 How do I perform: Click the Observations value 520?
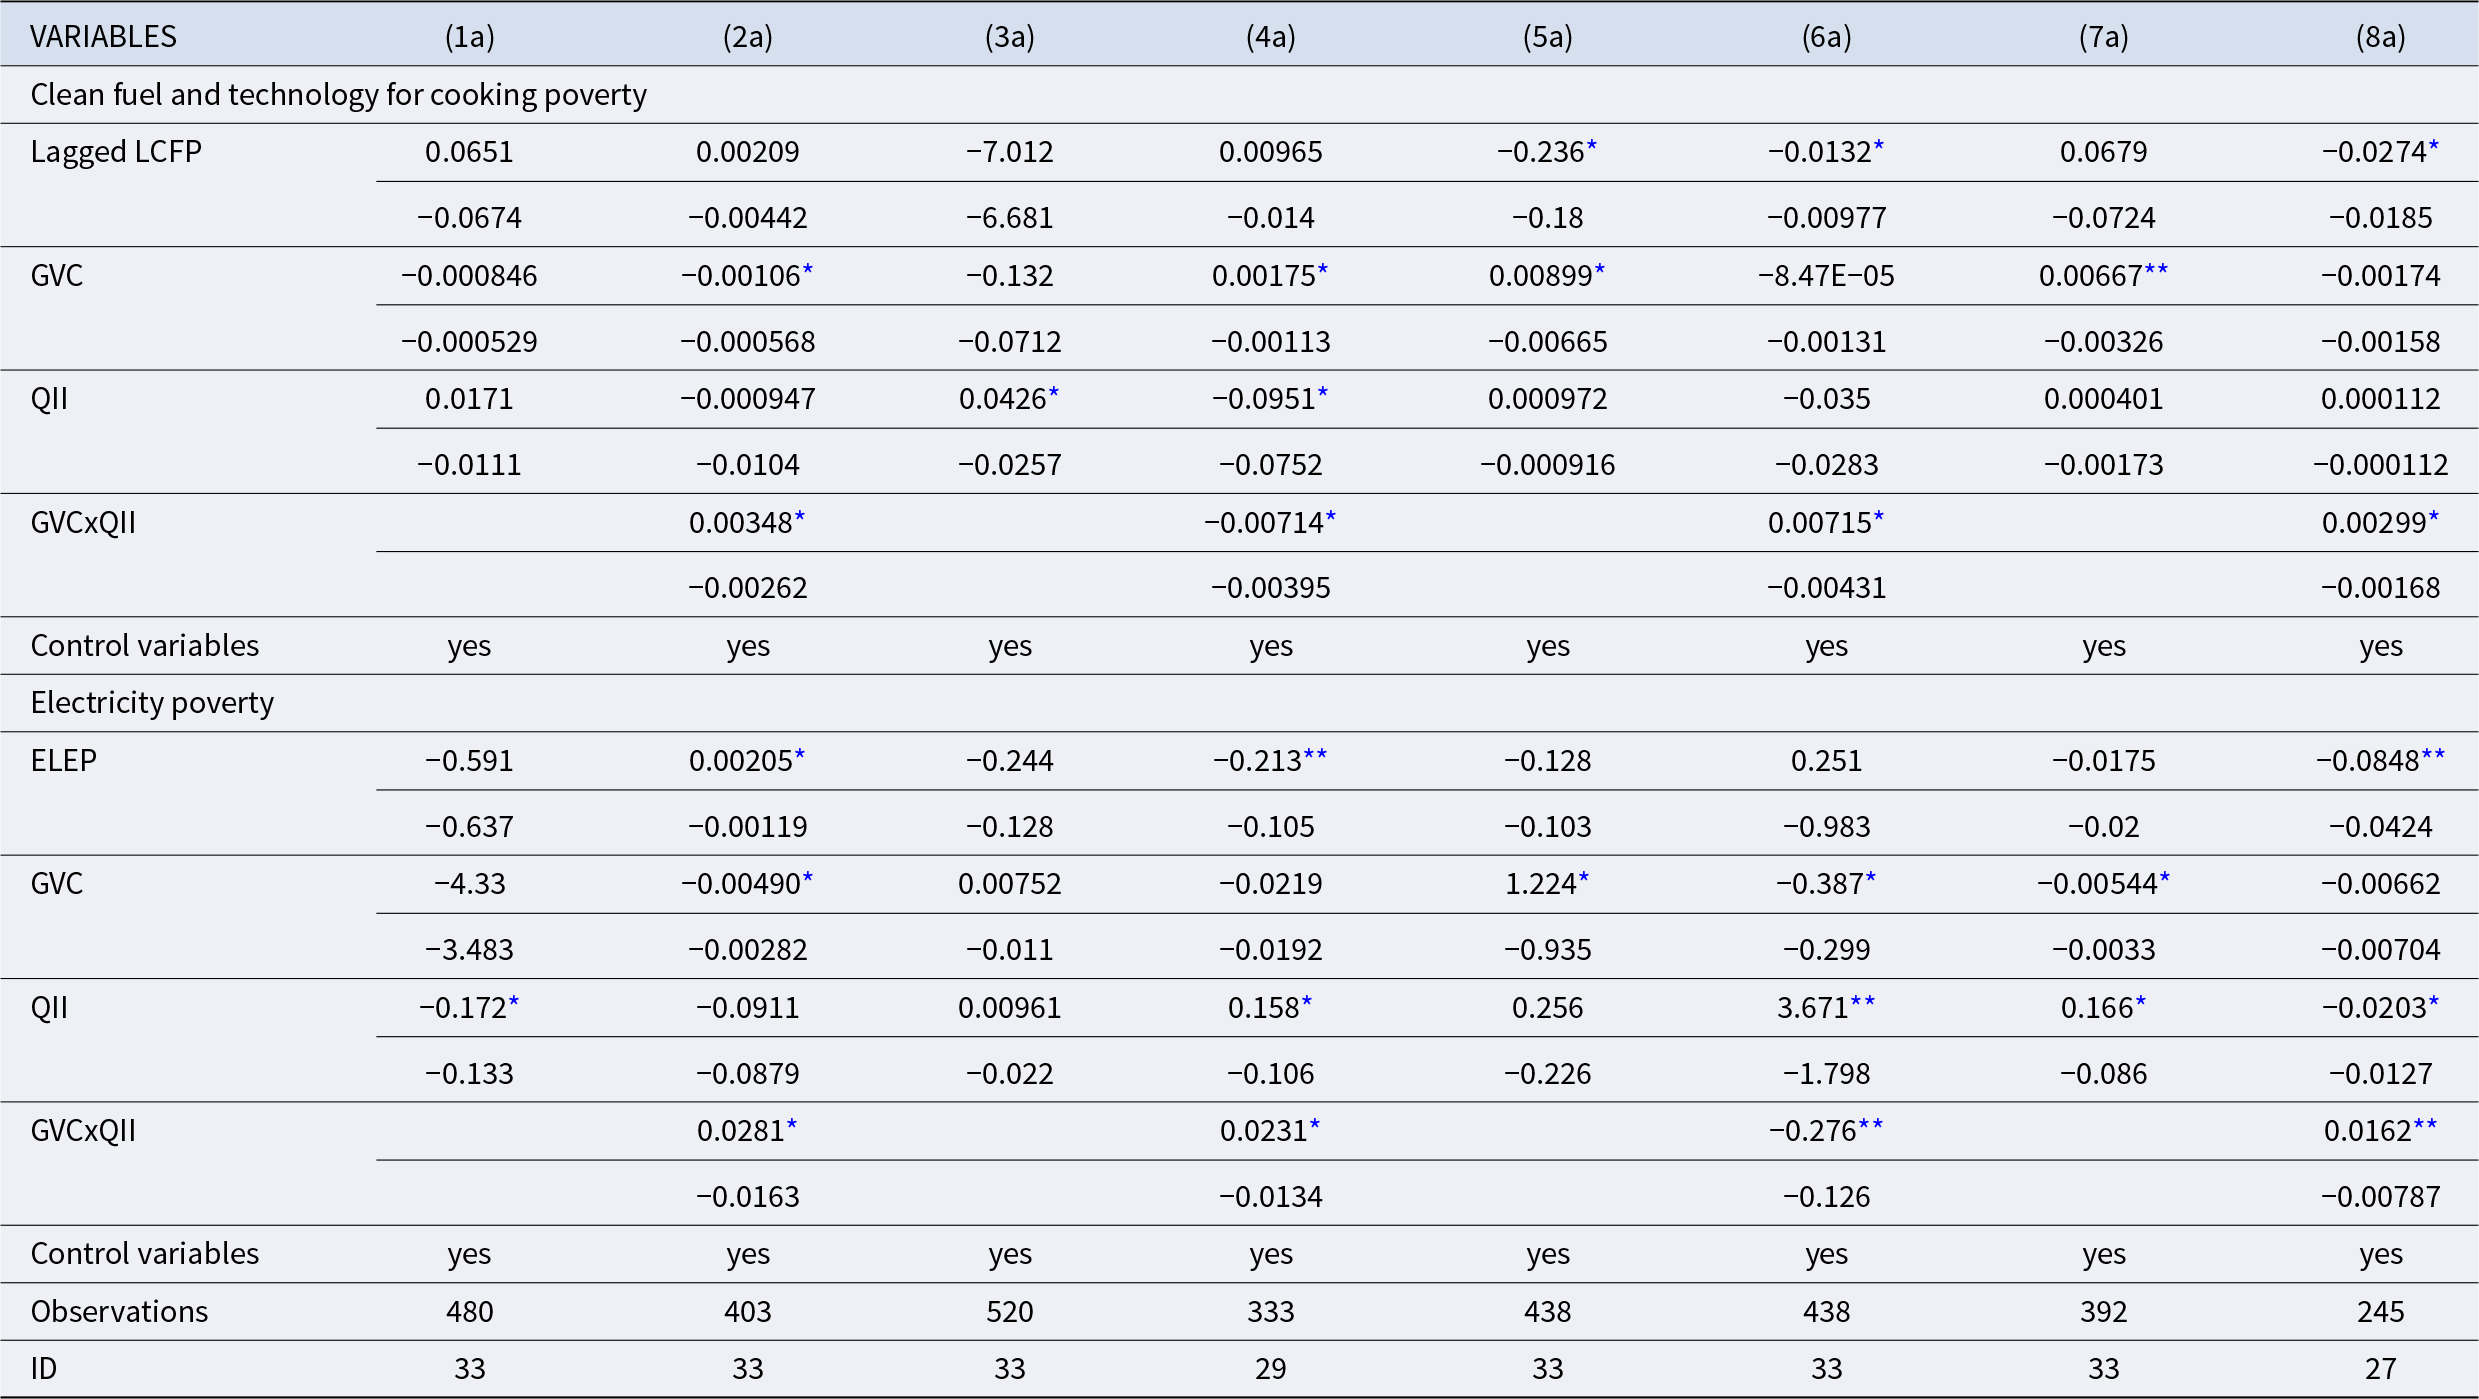click(x=1009, y=1310)
